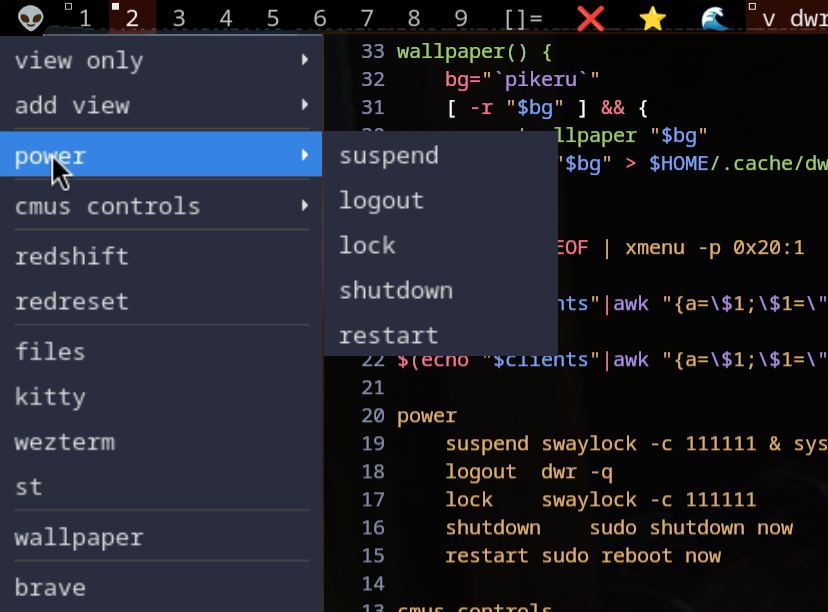828x612 pixels.
Task: Click 'sudo shutdown now' on line 16
Action: 691,528
